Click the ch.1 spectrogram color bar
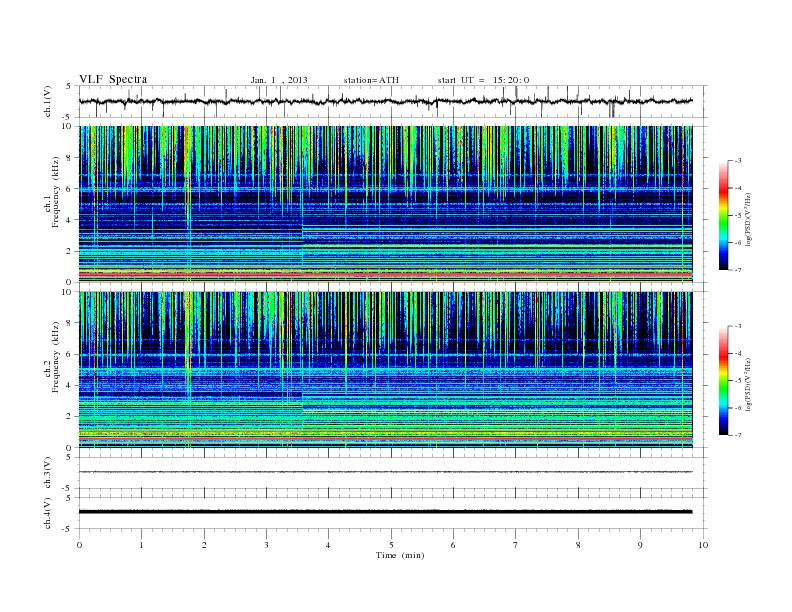 (723, 216)
